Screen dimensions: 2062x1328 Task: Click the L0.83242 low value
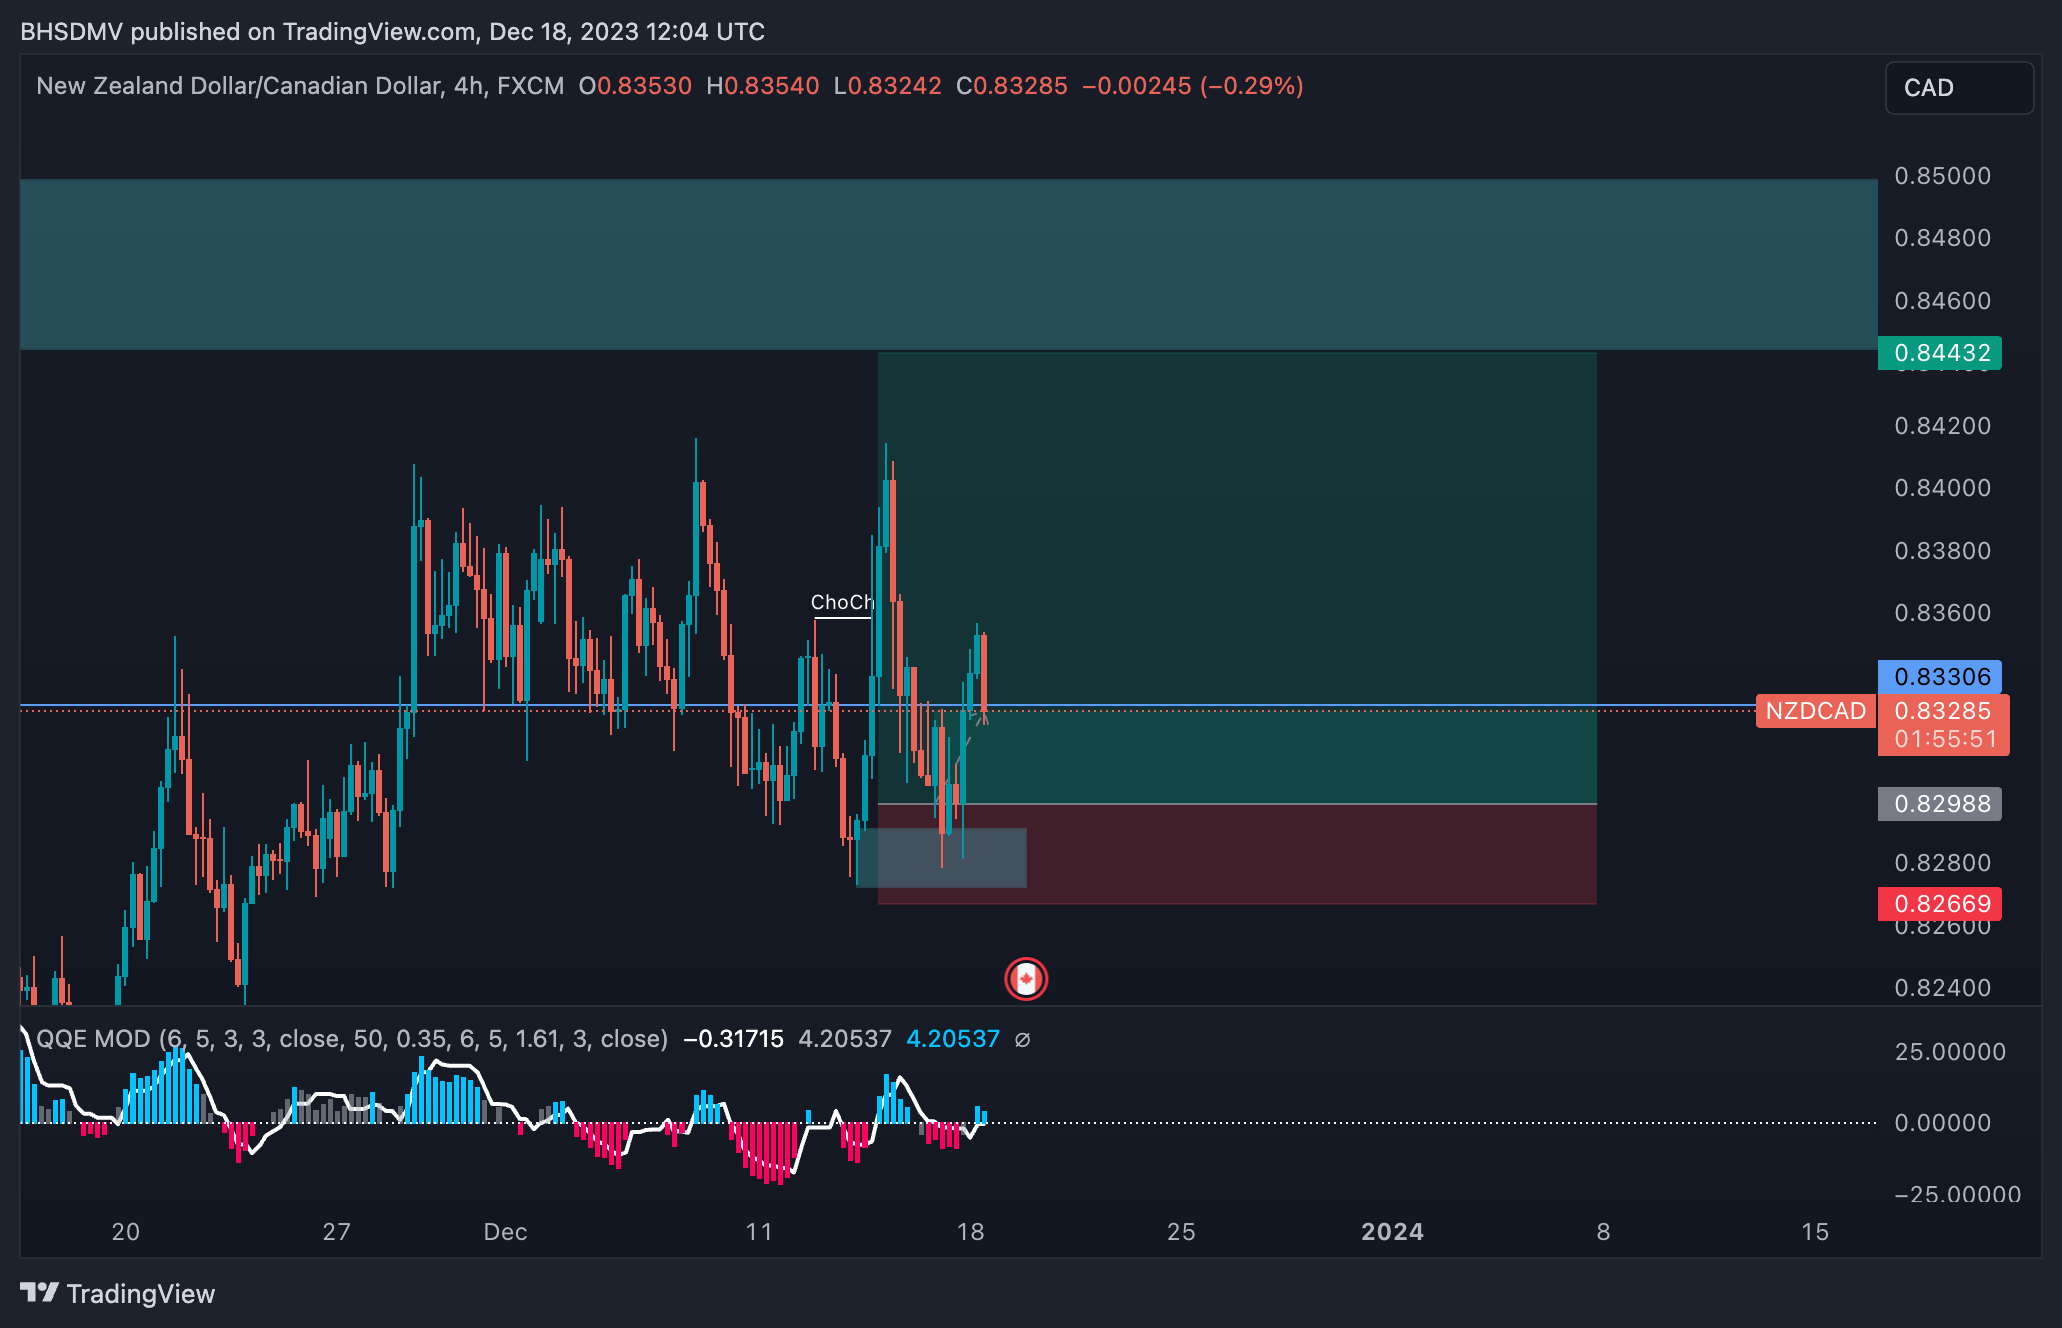(x=888, y=86)
